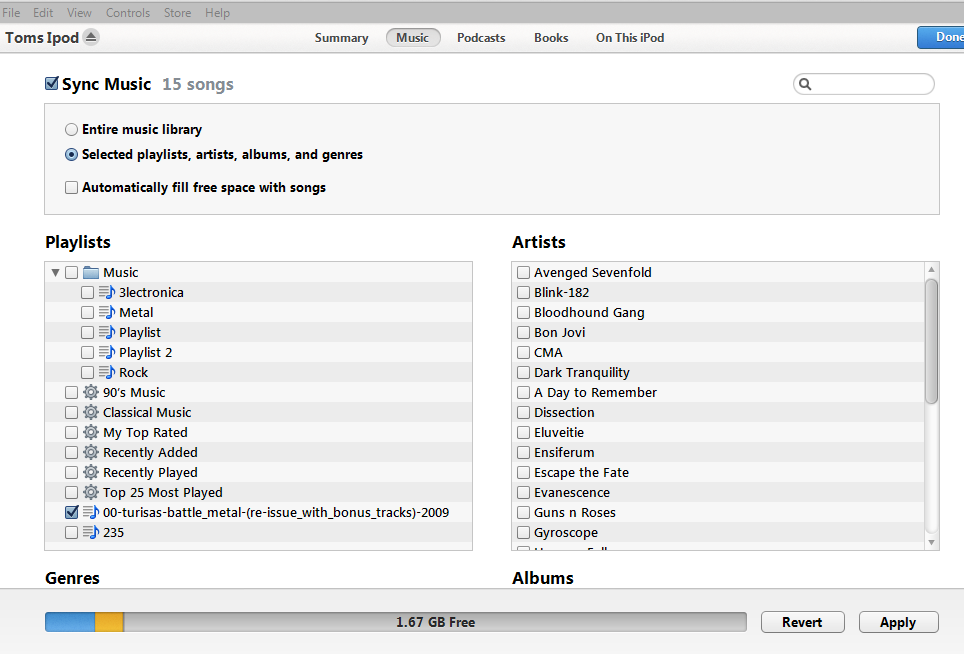Image resolution: width=964 pixels, height=654 pixels.
Task: Click the Recently Played gear icon
Action: [x=91, y=472]
